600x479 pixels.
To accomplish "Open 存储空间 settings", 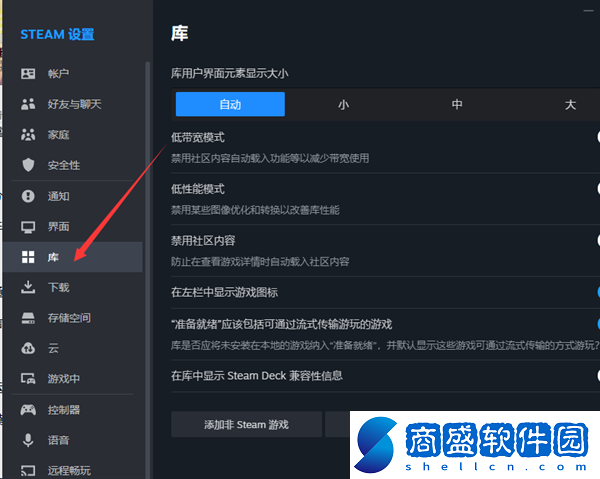I will tap(73, 318).
